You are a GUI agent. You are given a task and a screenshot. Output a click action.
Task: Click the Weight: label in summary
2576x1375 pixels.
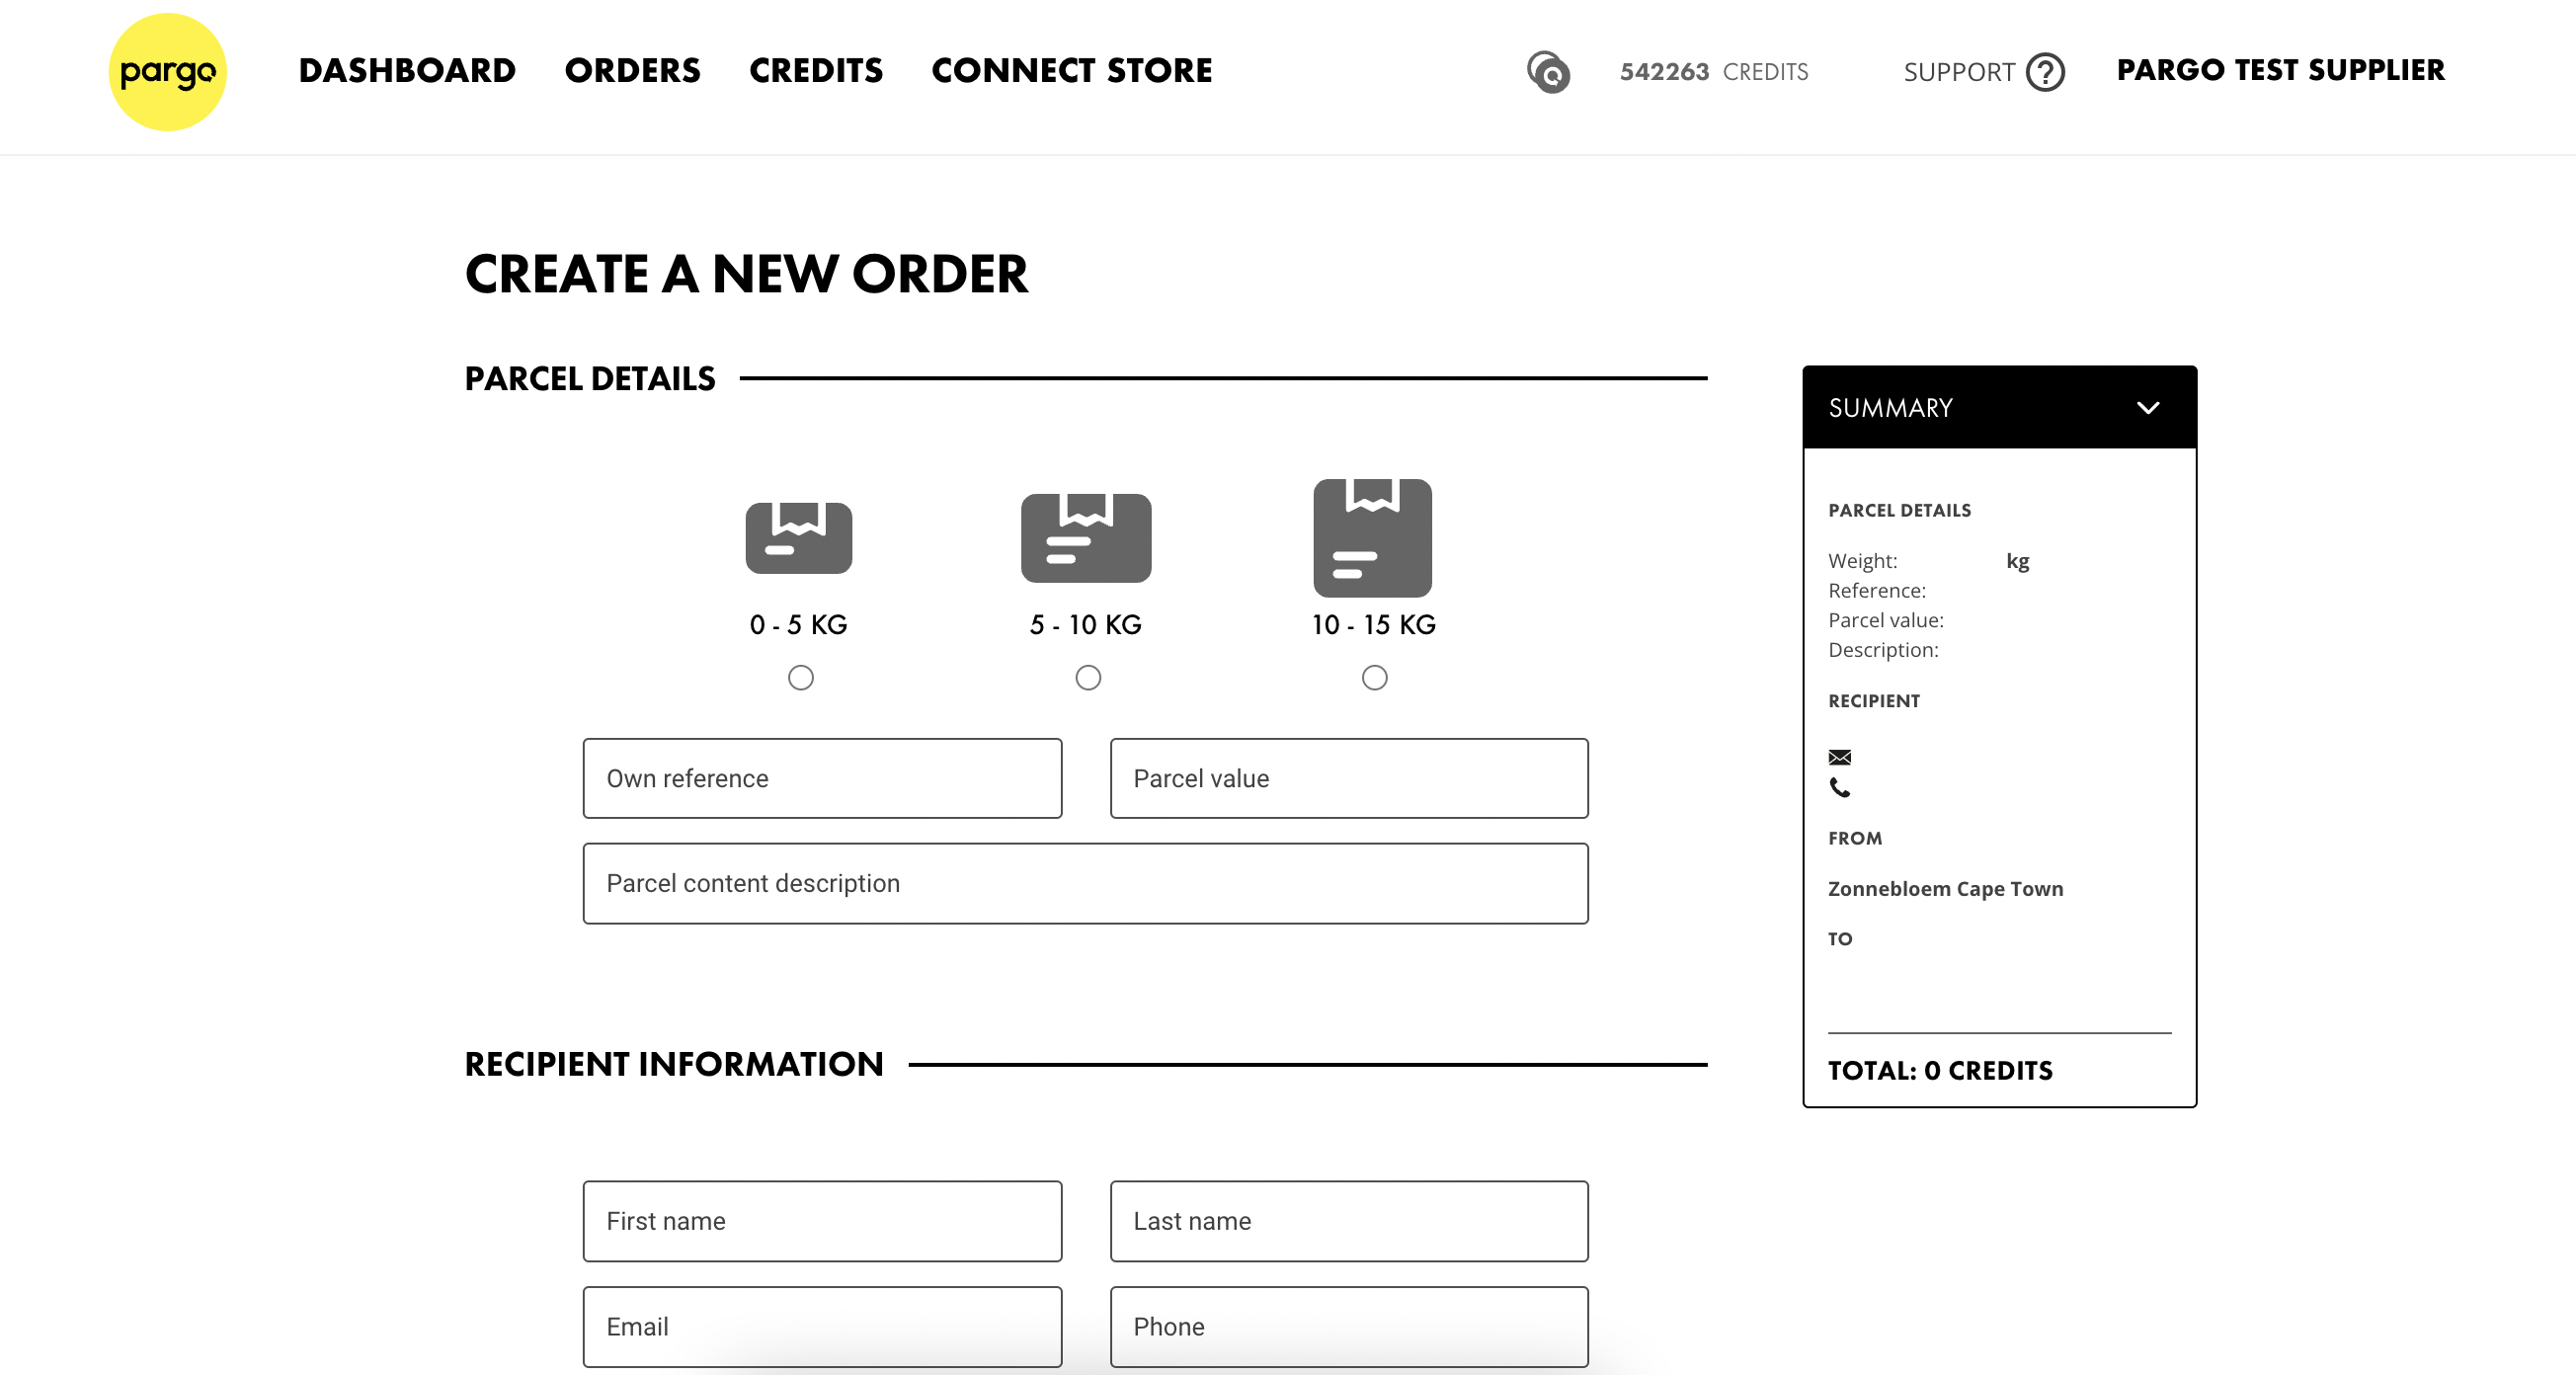click(1862, 561)
